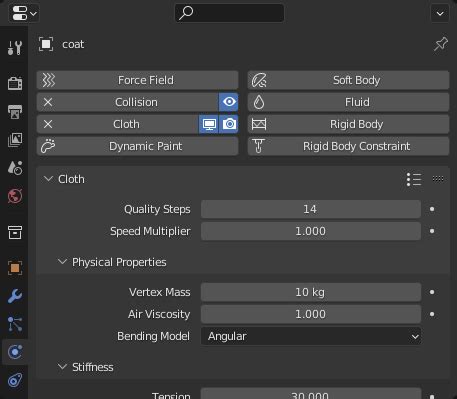Open the Collection properties tab
Screen dimensions: 457x399
(x=15, y=232)
